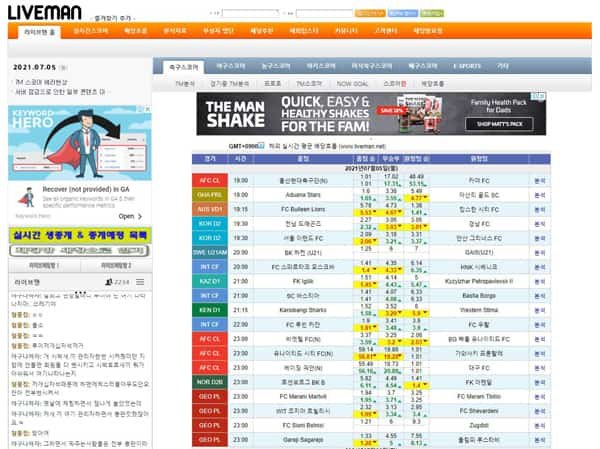Click the KOR D2 badge for 전남 드래곤즈 match

pyautogui.click(x=210, y=224)
